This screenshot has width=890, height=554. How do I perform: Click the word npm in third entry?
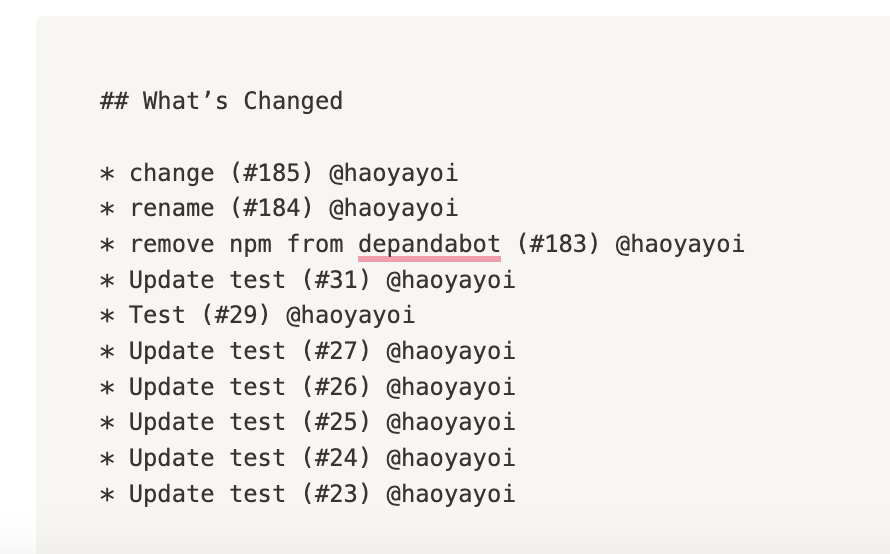(x=250, y=246)
